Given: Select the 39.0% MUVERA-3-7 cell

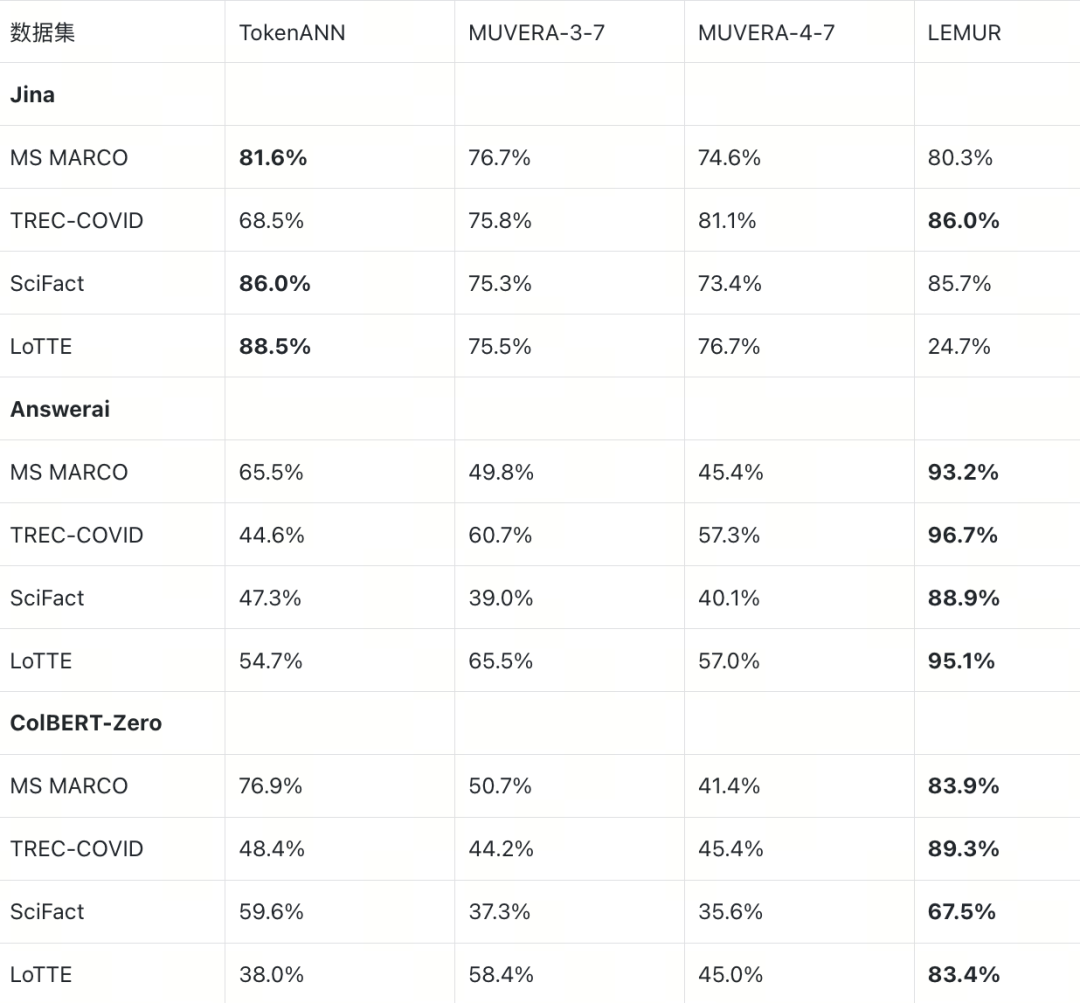Looking at the screenshot, I should click(x=501, y=598).
